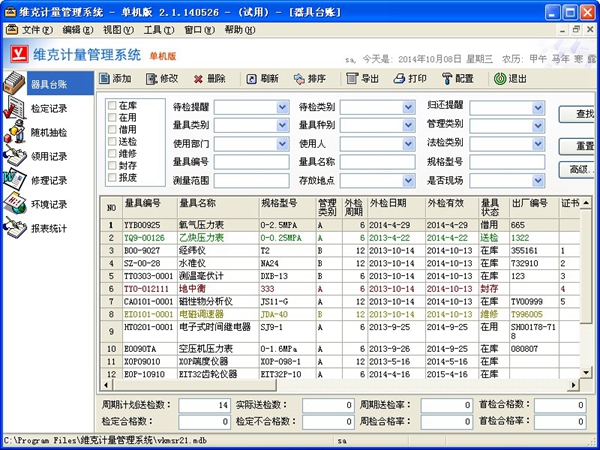Restore the inner document window
Viewport: 600px width, 450px height.
point(576,29)
